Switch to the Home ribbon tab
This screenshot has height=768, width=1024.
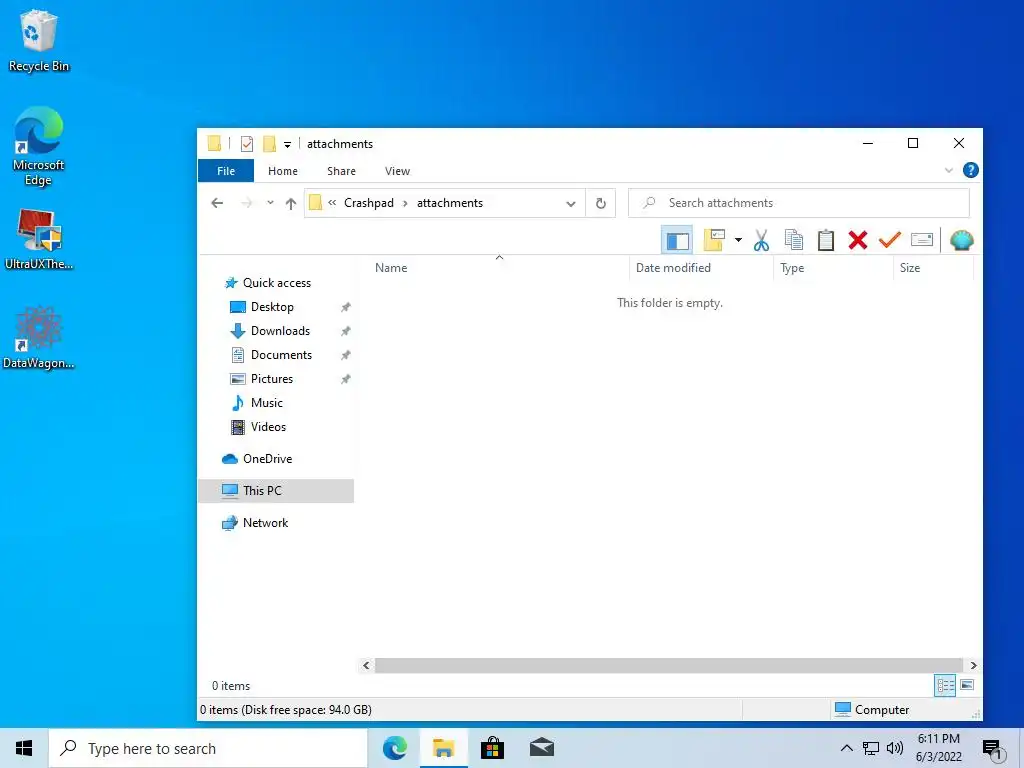[x=283, y=171]
